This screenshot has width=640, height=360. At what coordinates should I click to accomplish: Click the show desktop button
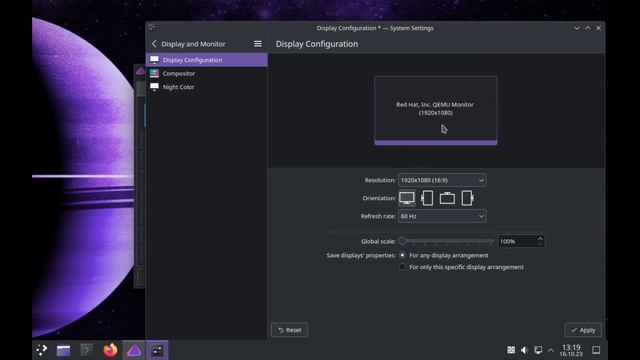click(596, 350)
